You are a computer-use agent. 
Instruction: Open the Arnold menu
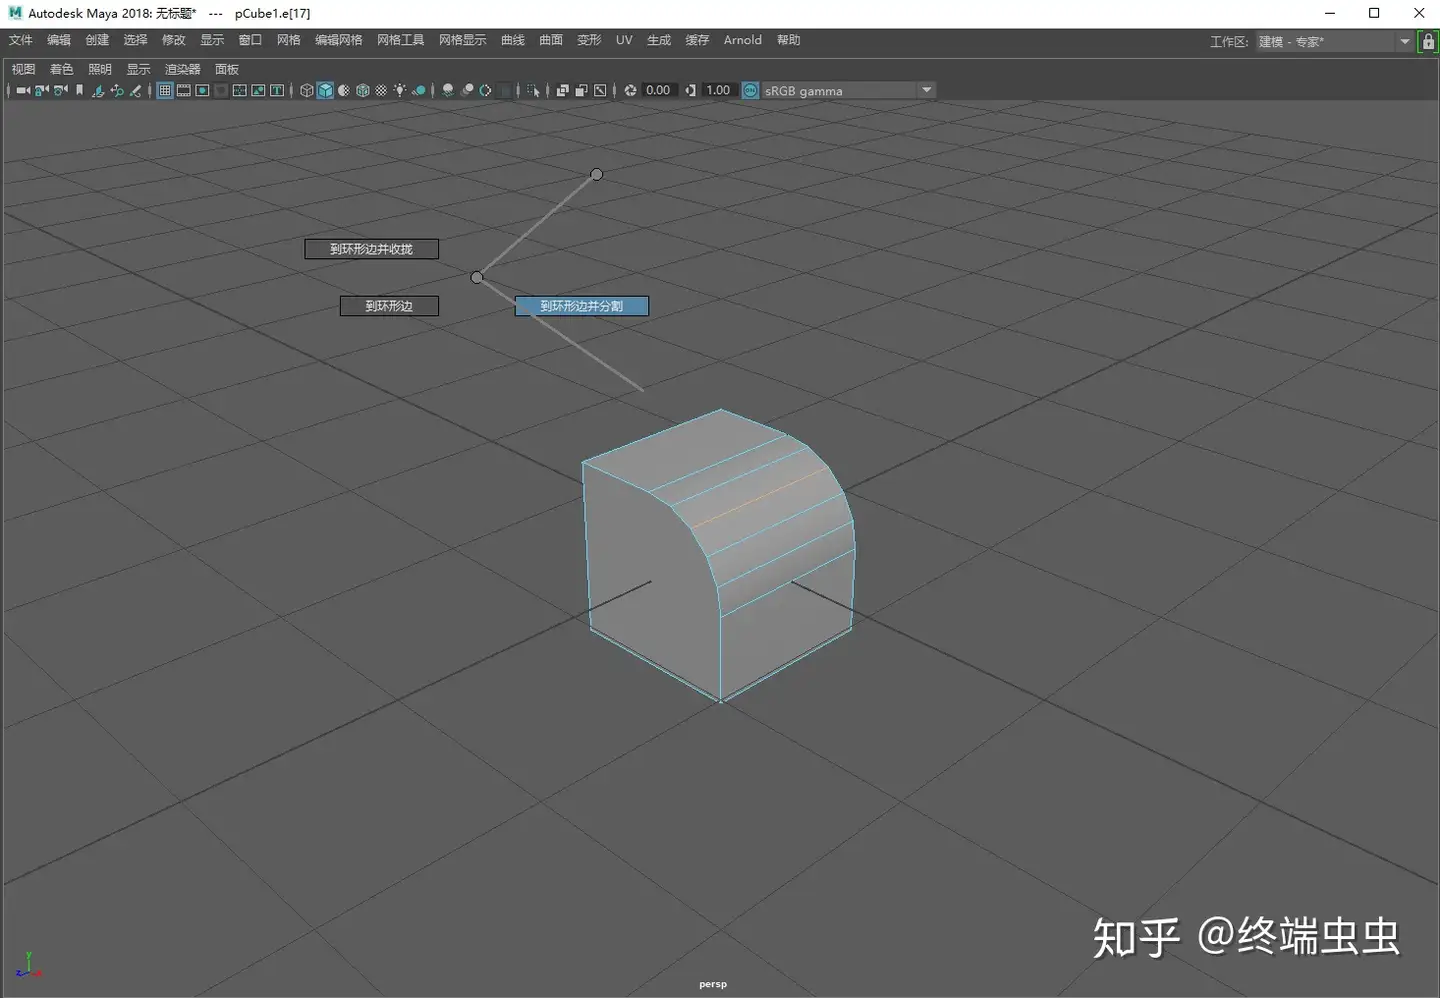(743, 40)
